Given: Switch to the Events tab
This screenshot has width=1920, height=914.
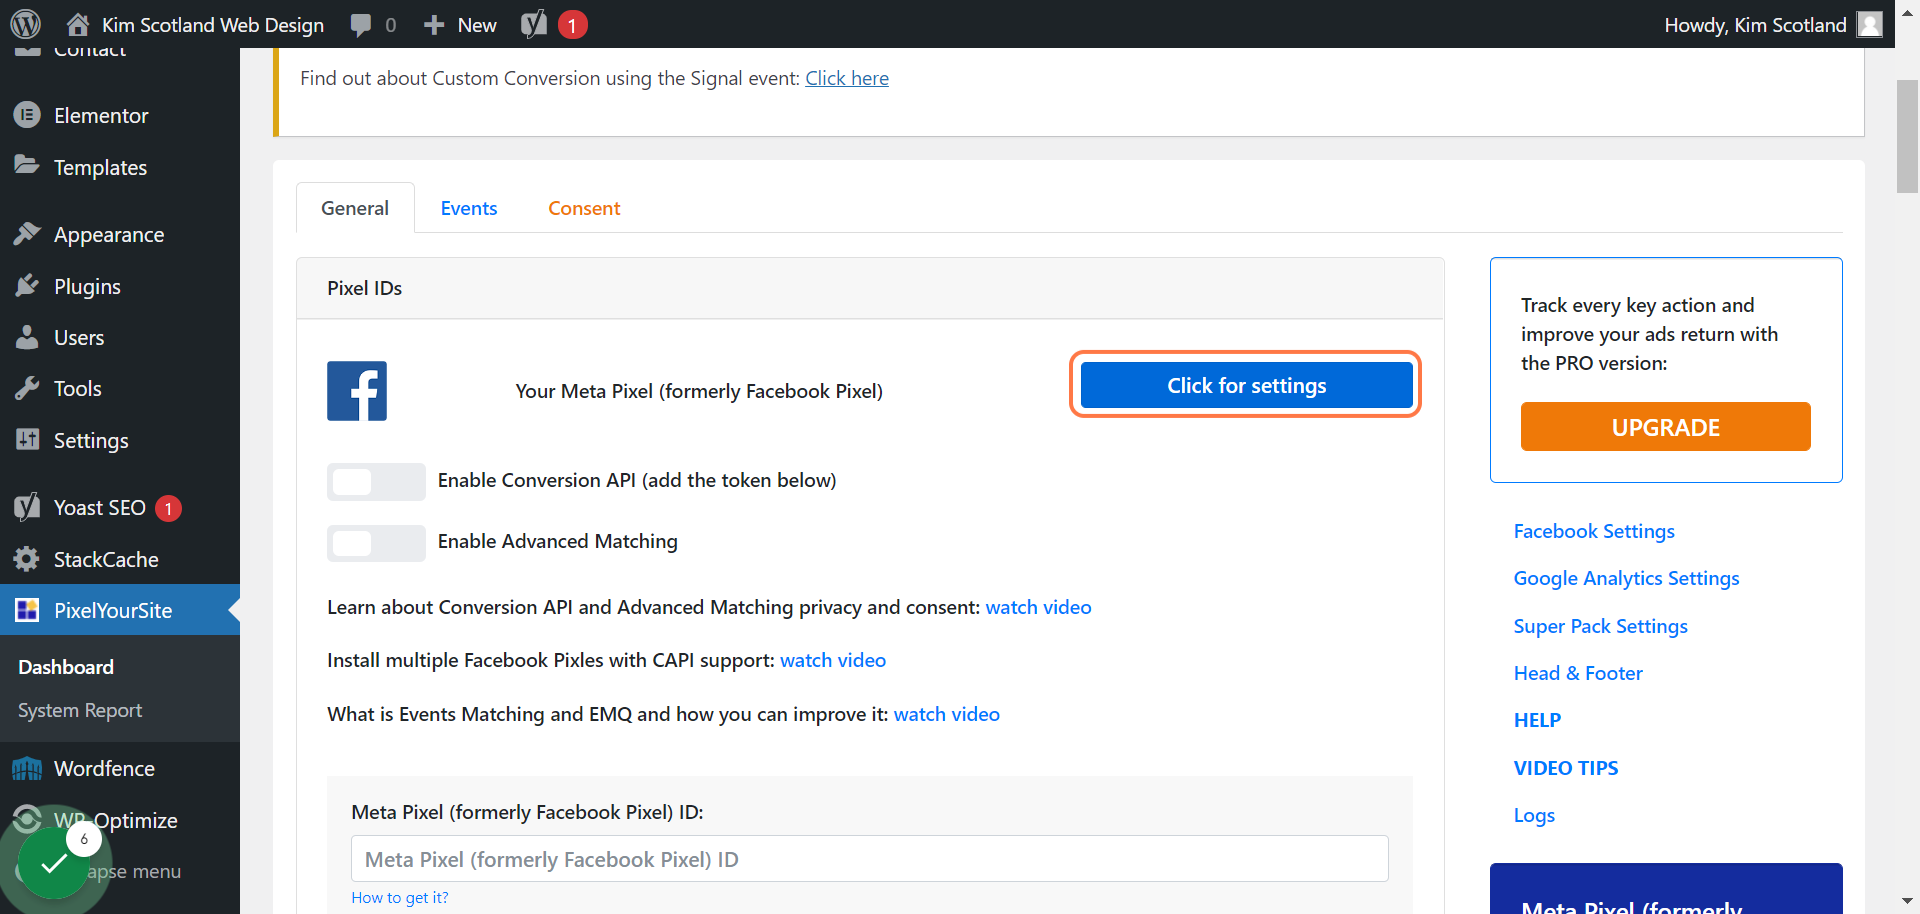Looking at the screenshot, I should (x=469, y=208).
